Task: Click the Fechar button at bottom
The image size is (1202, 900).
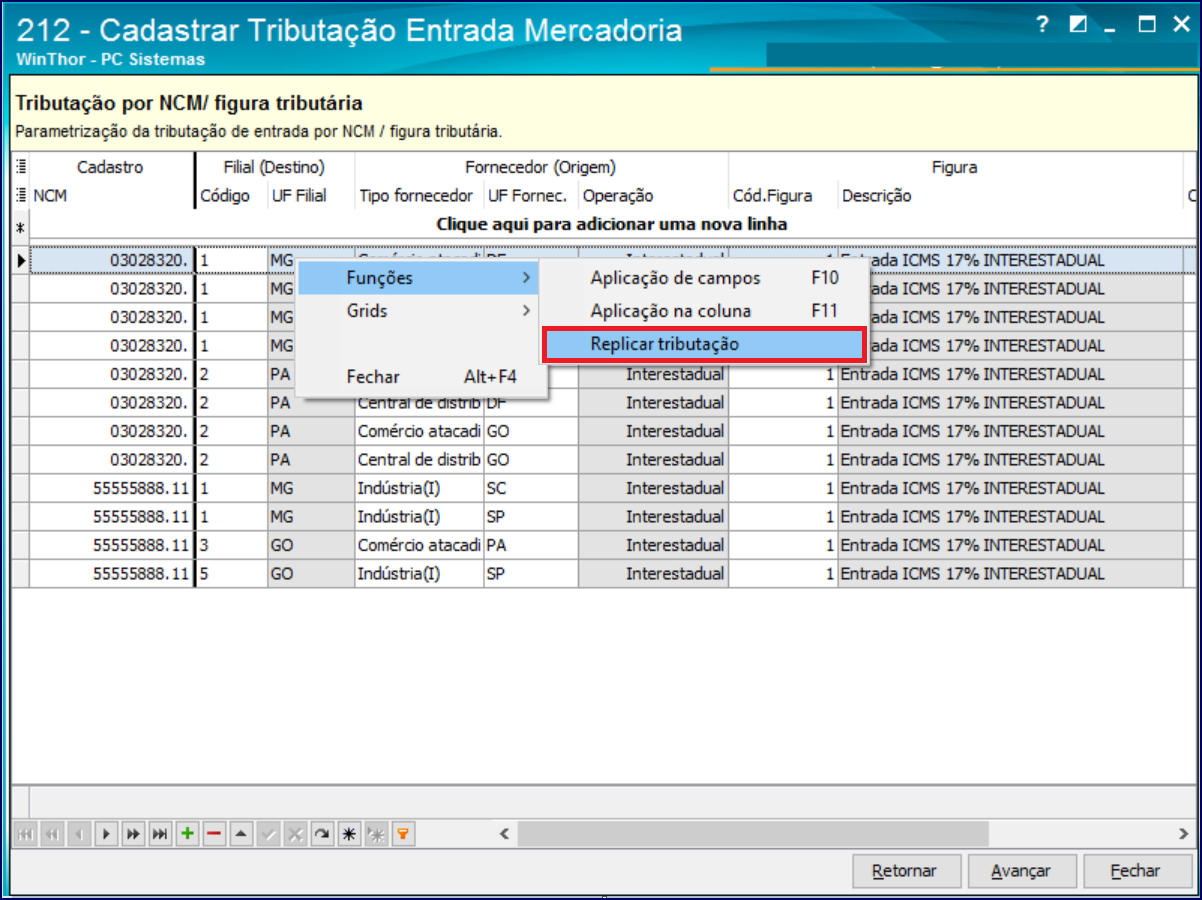Action: (1138, 871)
